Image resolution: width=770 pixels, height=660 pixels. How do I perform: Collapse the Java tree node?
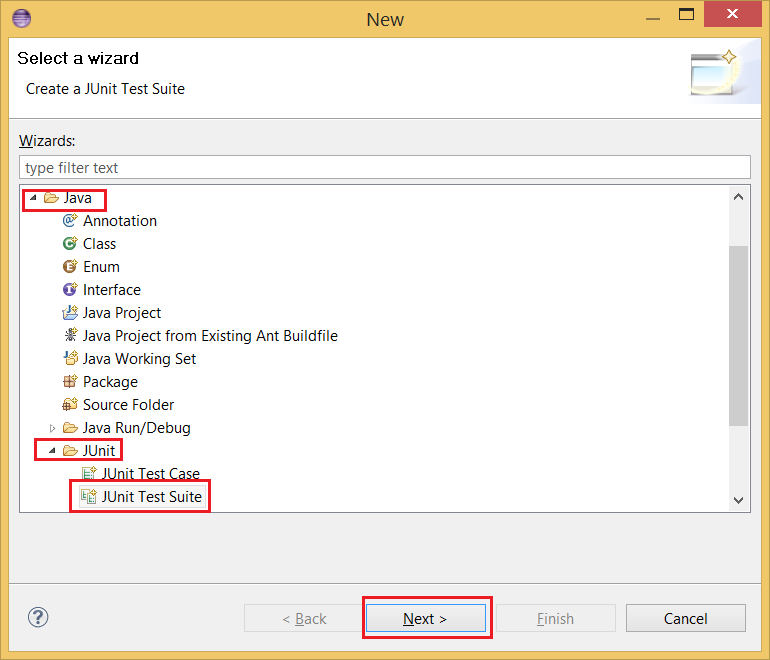pos(33,198)
